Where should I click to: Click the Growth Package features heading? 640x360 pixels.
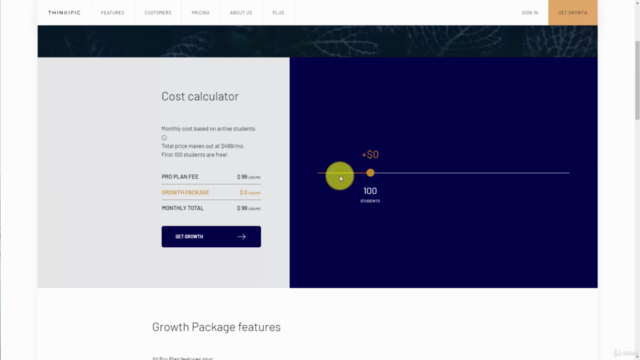coord(216,327)
